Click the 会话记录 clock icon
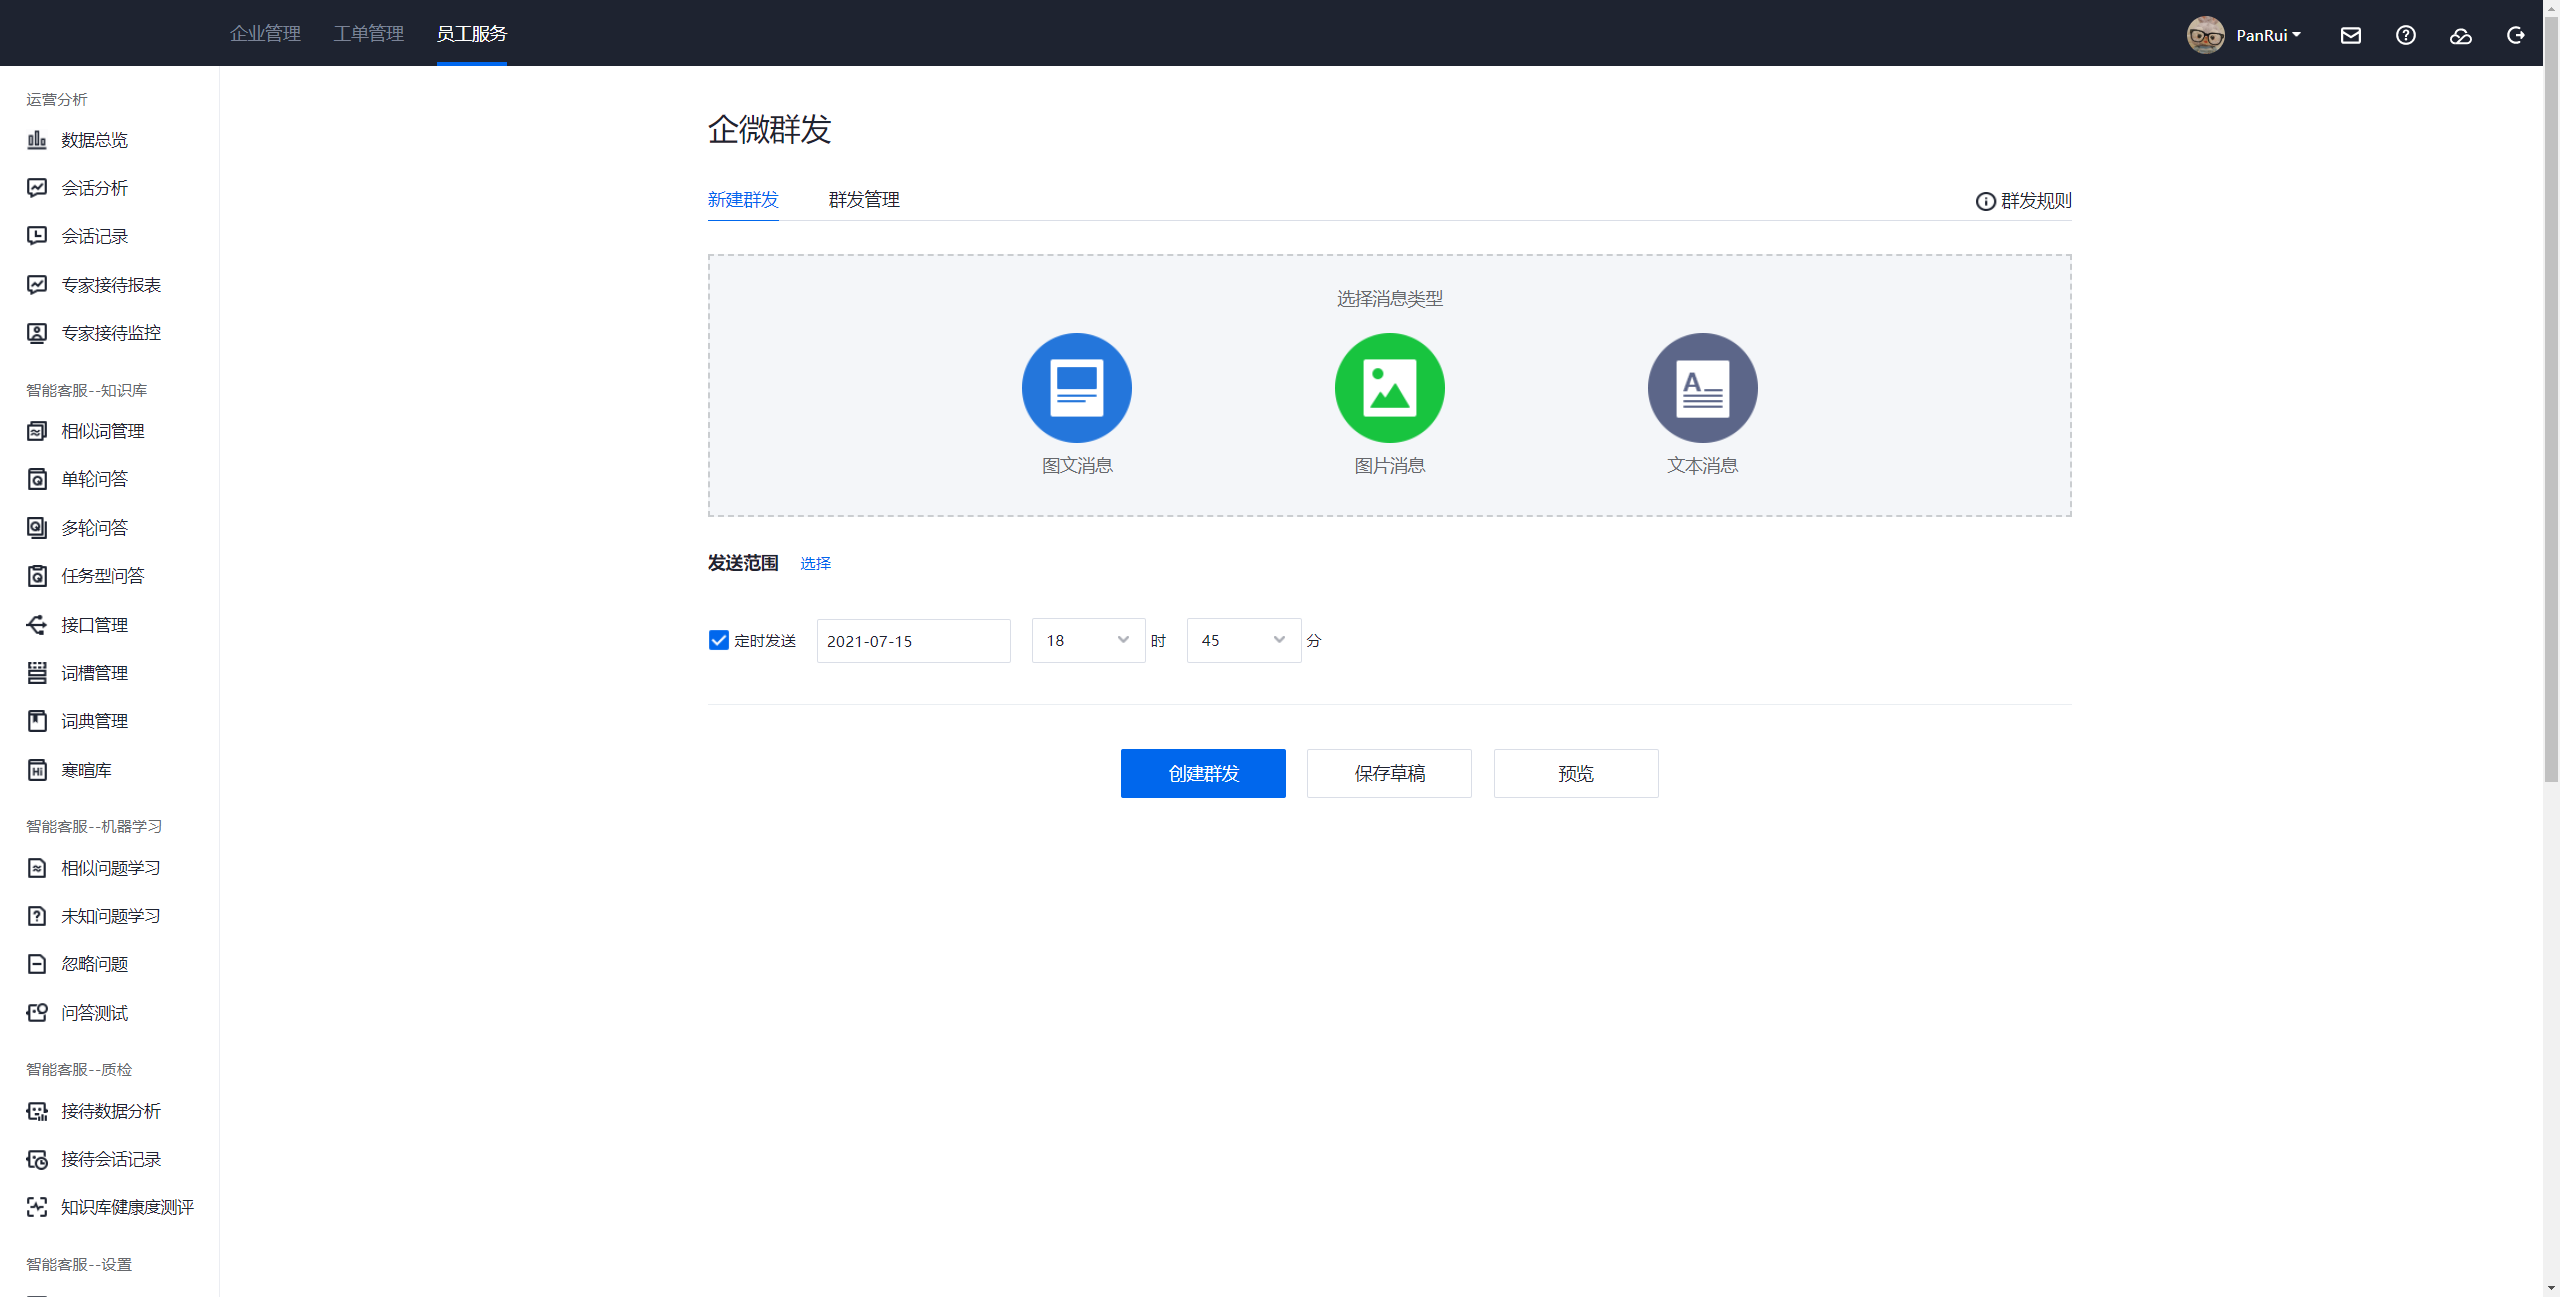The width and height of the screenshot is (2560, 1297). pos(37,236)
